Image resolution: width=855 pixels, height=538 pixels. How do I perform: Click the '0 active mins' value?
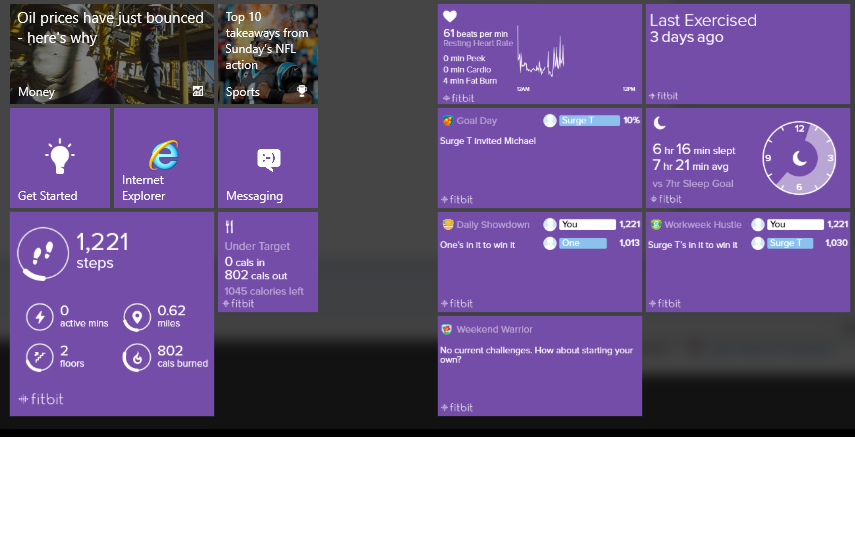click(x=84, y=316)
